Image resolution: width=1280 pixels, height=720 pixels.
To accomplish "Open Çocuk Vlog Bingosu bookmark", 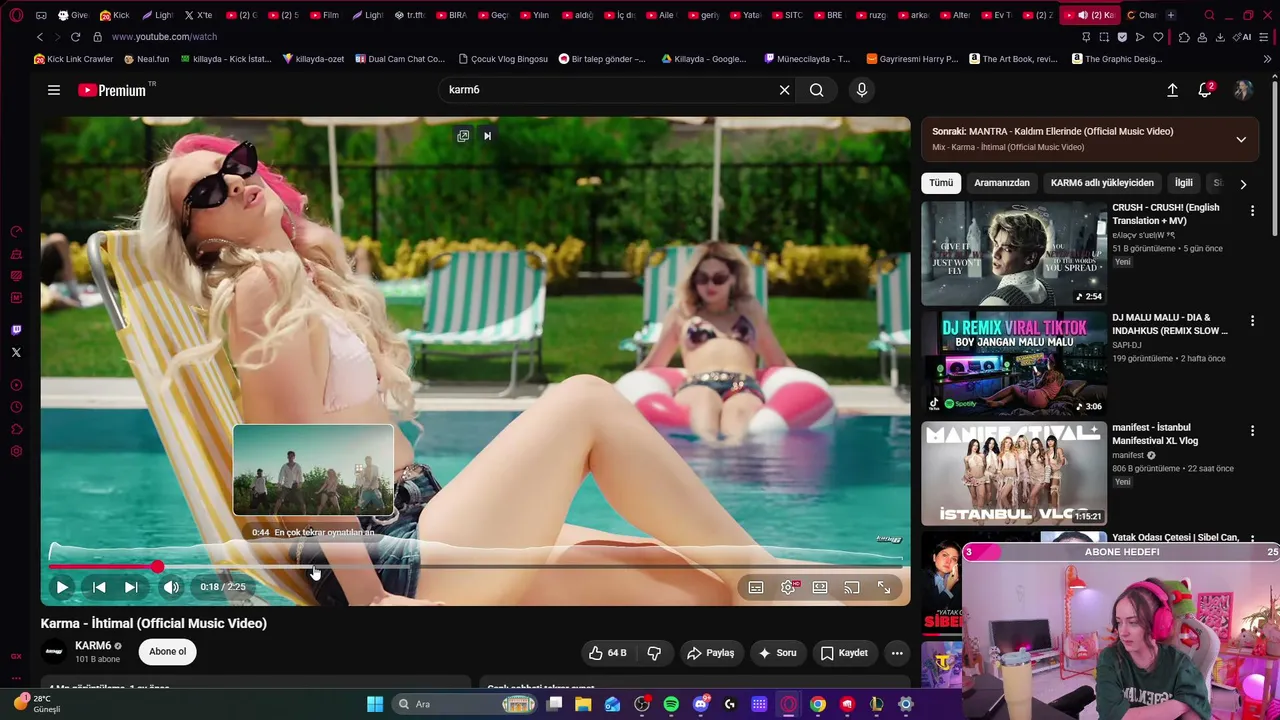I will [x=502, y=59].
